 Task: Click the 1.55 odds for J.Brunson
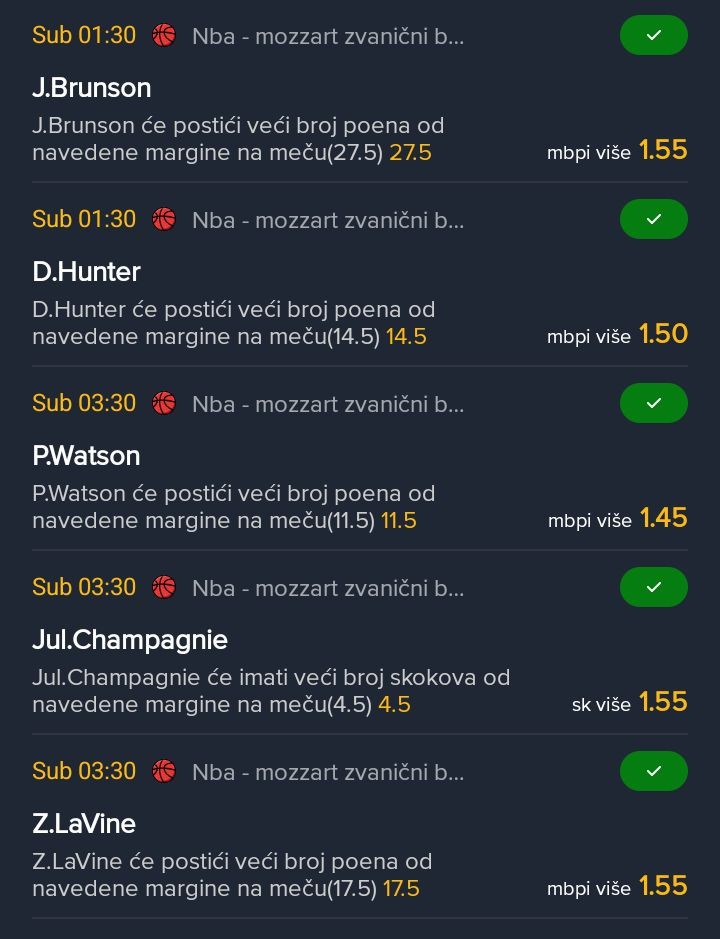(x=663, y=150)
